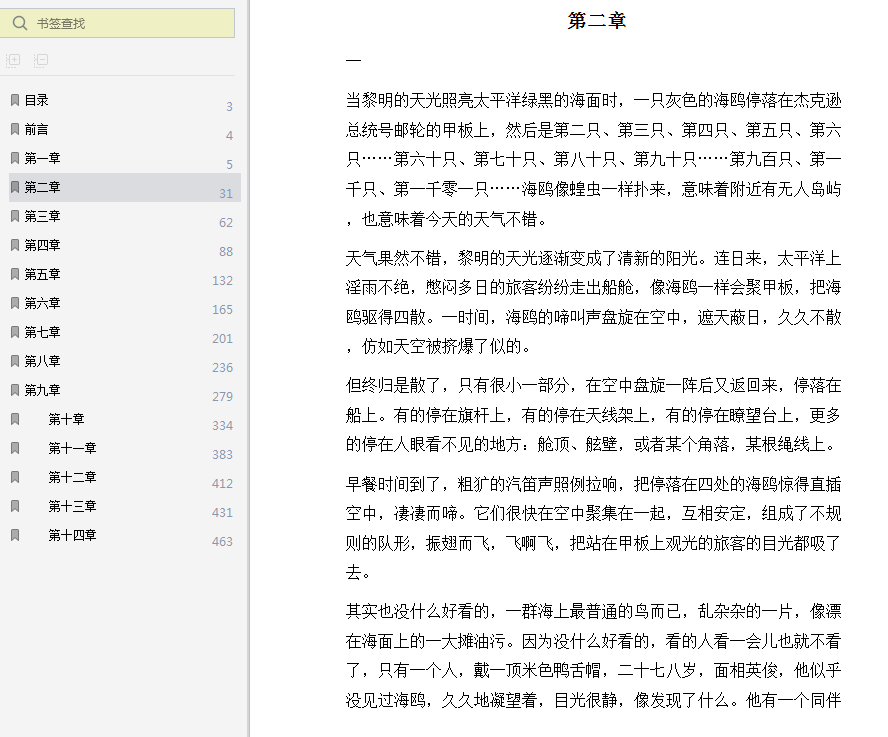Click page number 3 next to 目录
Image resolution: width=888 pixels, height=737 pixels.
tap(229, 106)
